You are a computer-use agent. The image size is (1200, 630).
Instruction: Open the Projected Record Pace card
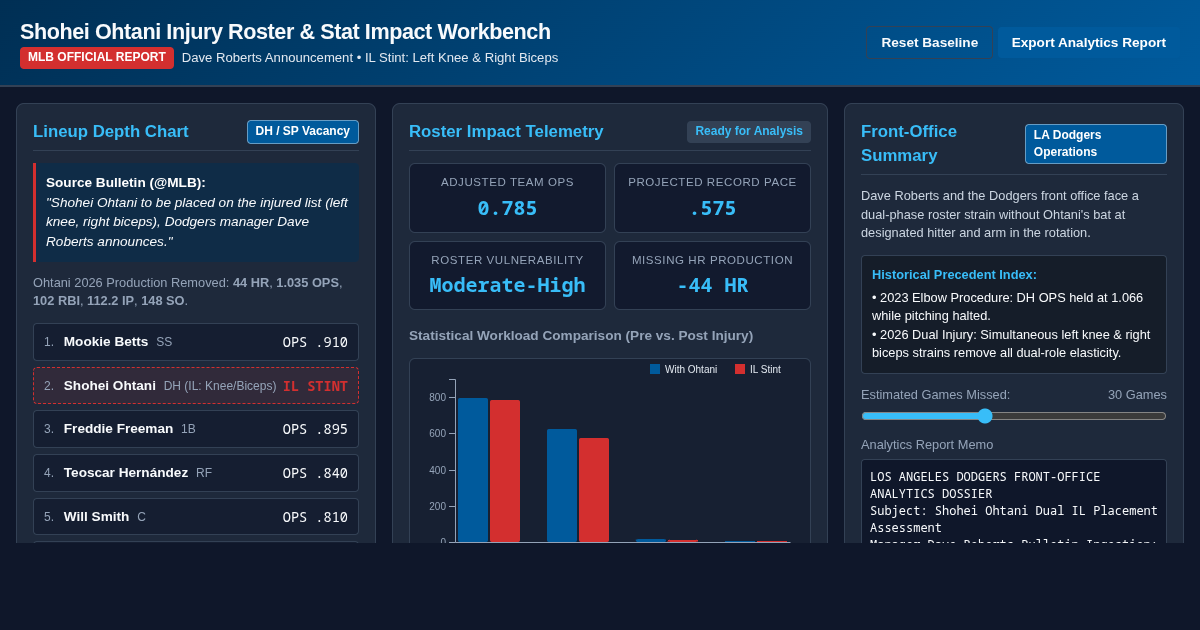tap(712, 198)
